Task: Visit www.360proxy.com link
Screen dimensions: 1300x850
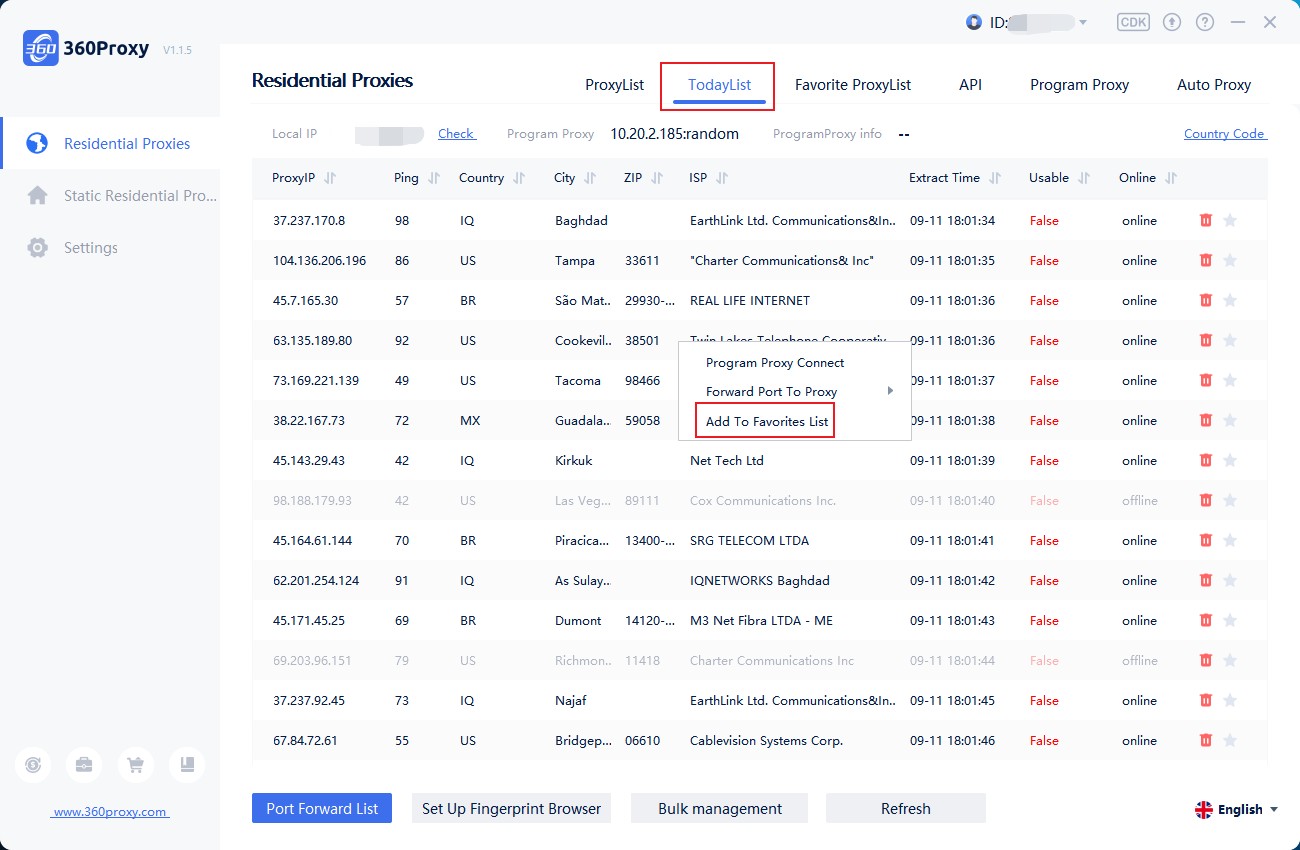Action: (x=110, y=812)
